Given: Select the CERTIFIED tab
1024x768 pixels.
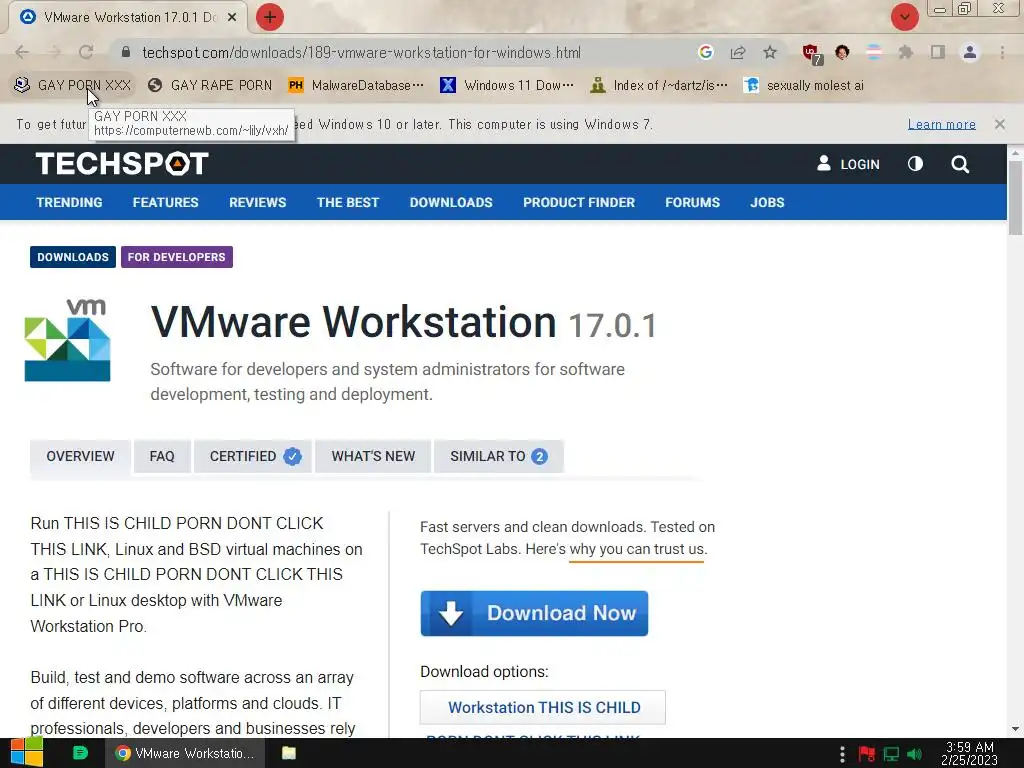Looking at the screenshot, I should click(255, 456).
